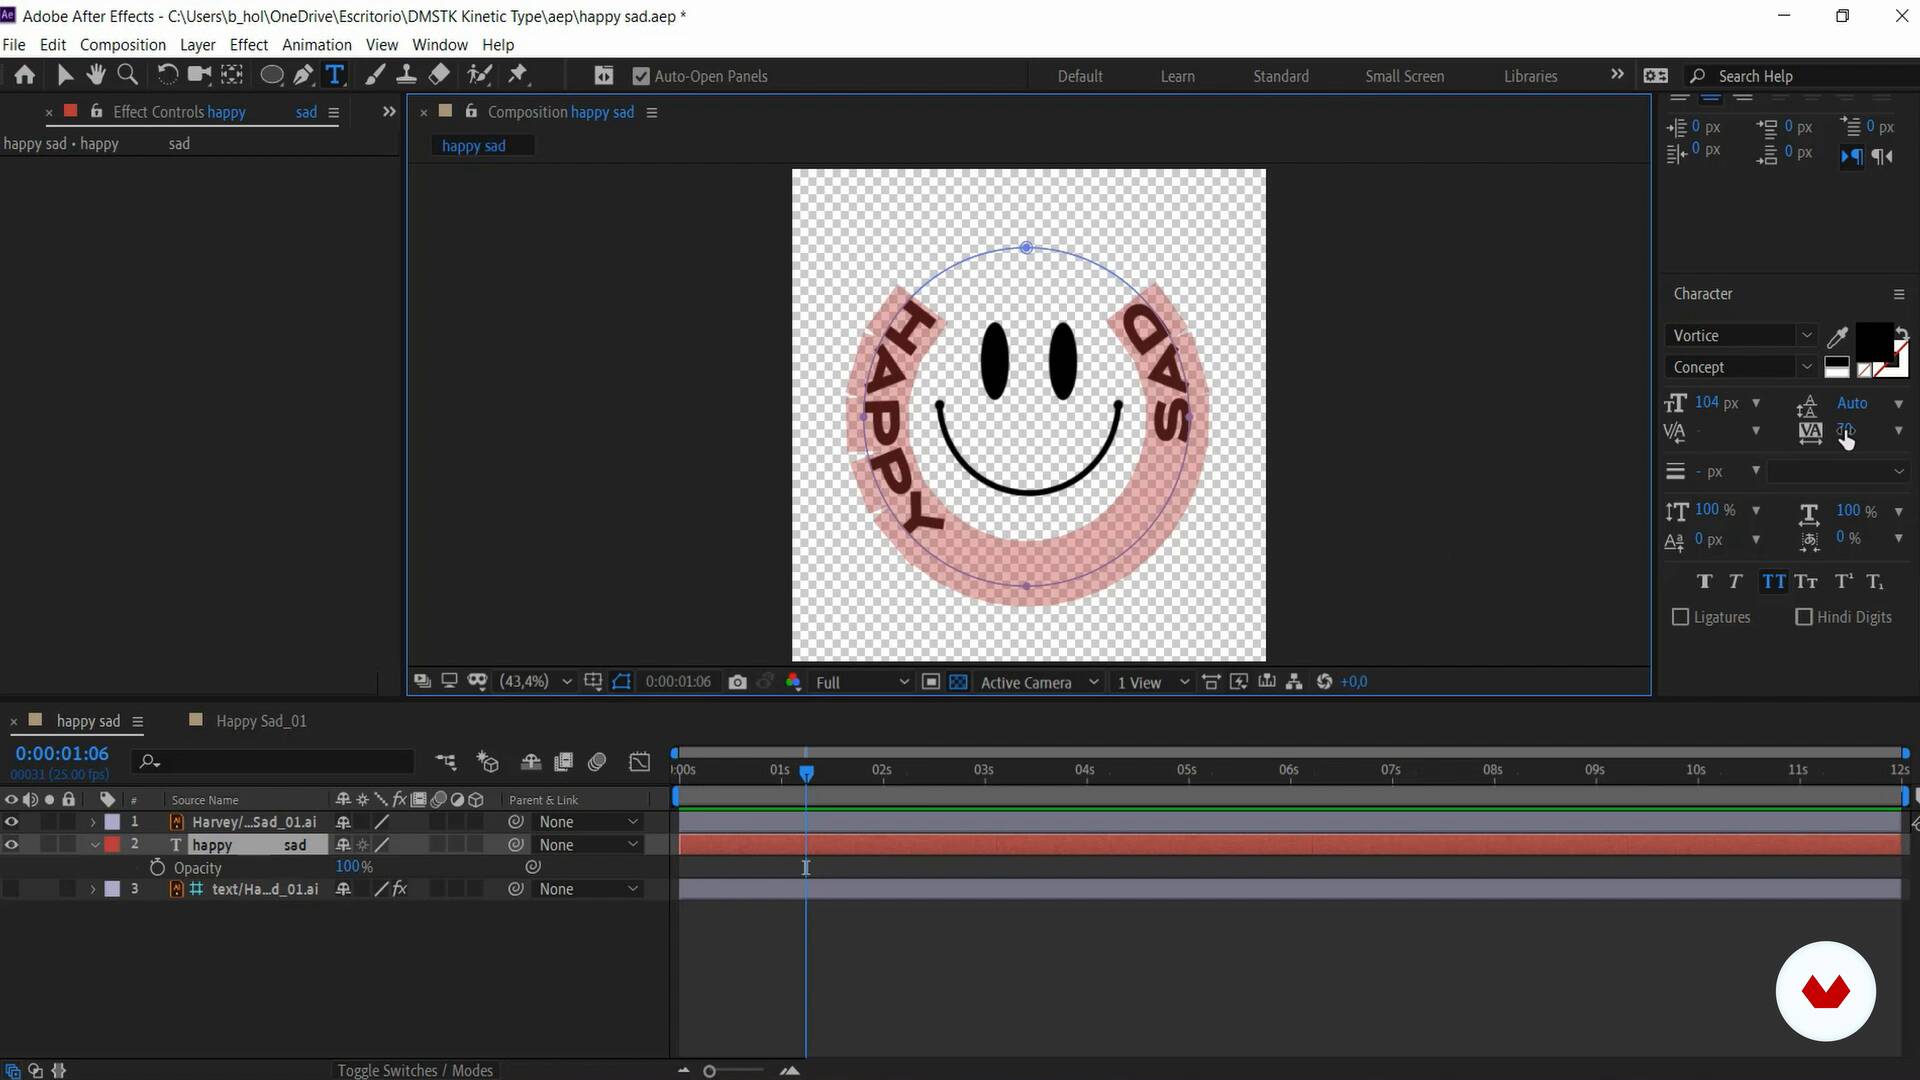Click the black fill color swatch
This screenshot has height=1080, width=1920.
point(1873,340)
